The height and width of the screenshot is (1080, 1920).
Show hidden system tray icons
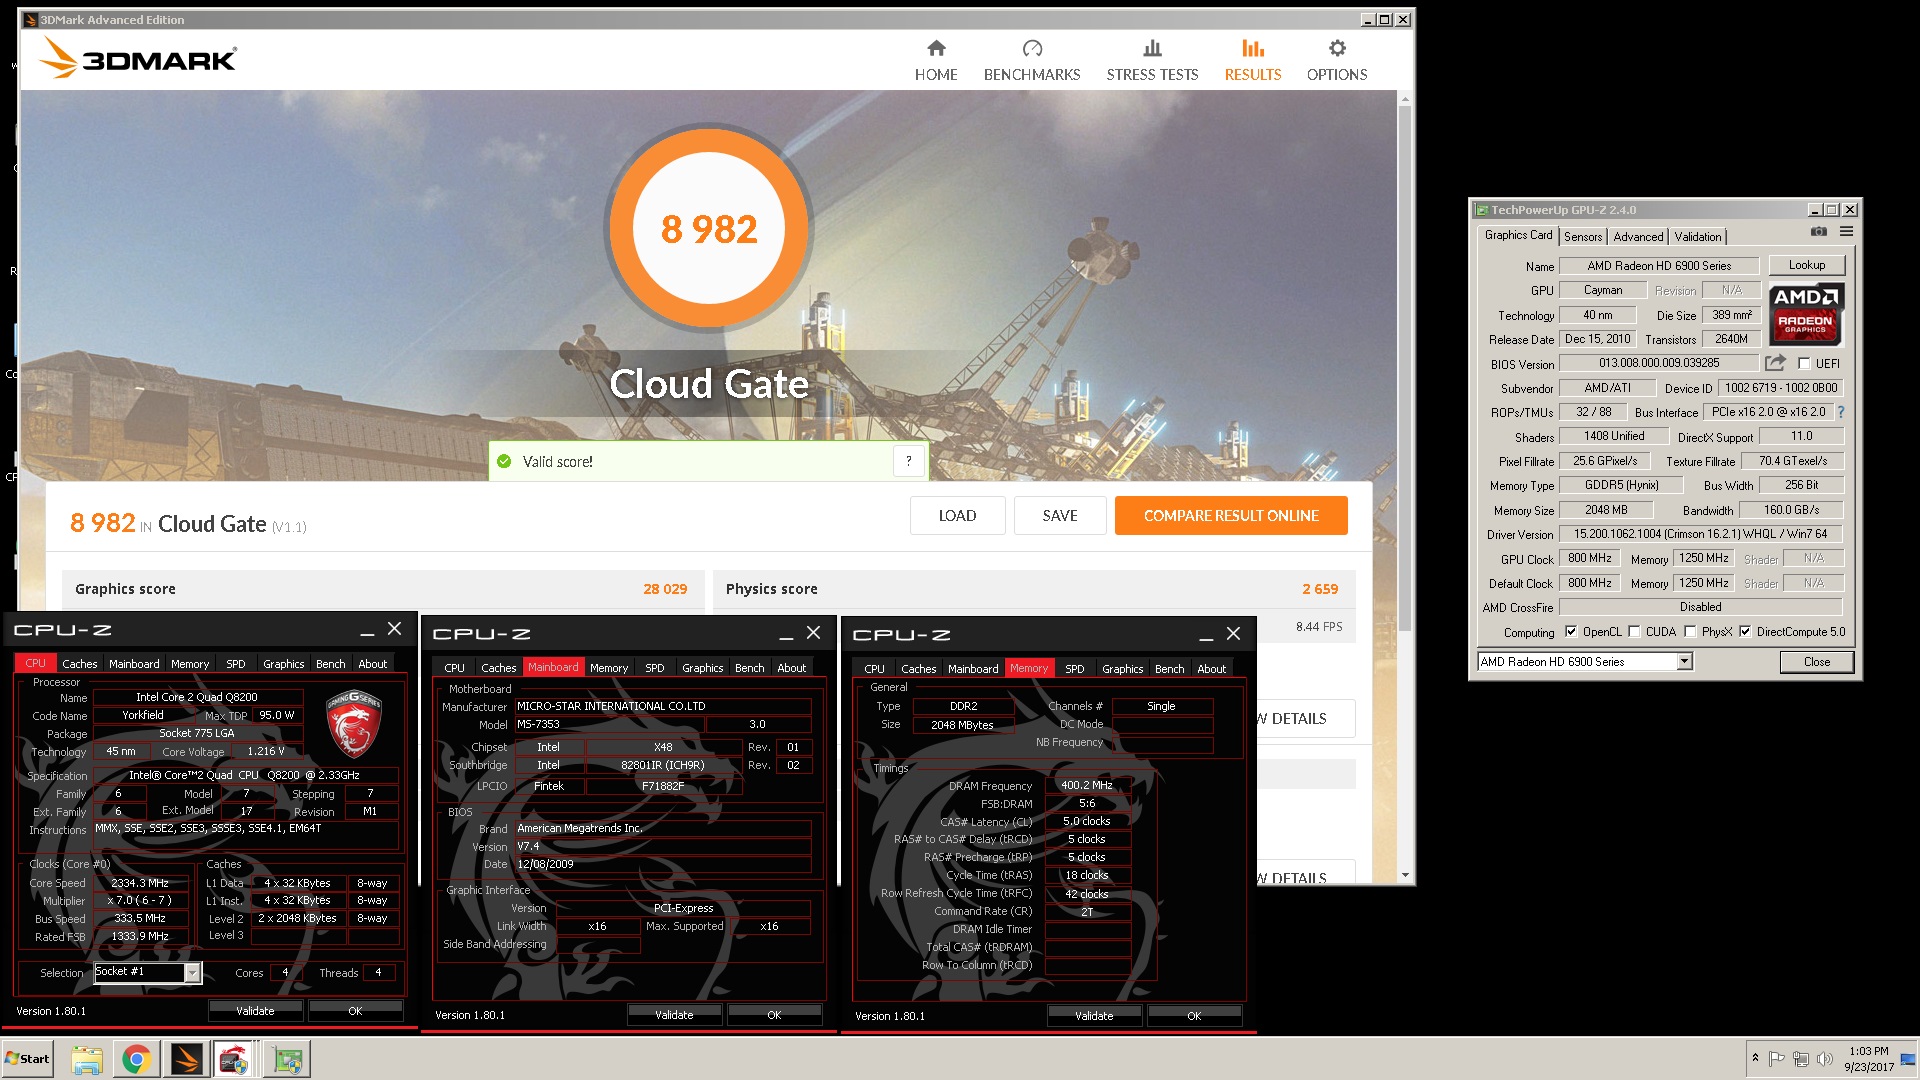click(x=1755, y=1058)
